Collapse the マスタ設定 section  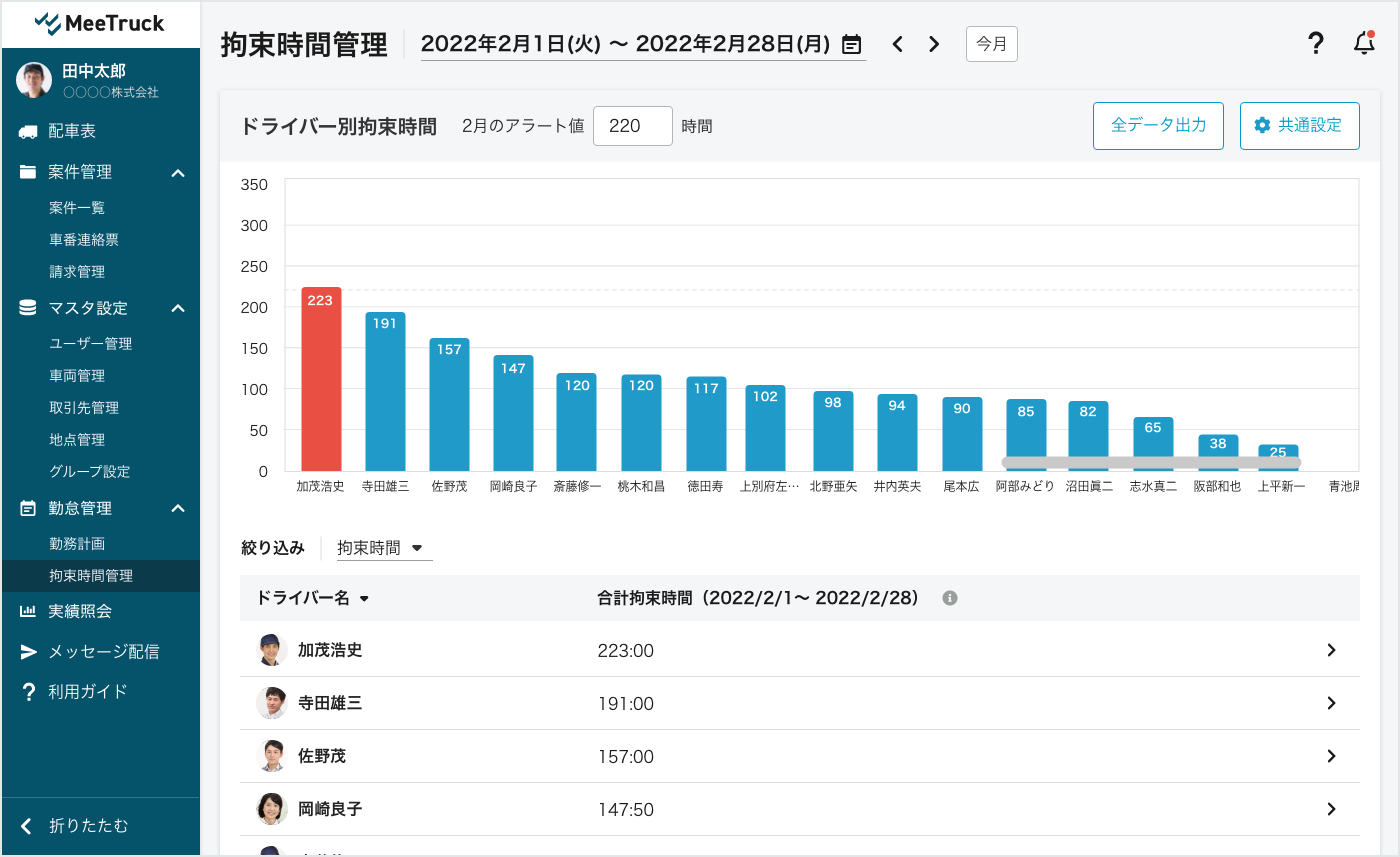178,308
